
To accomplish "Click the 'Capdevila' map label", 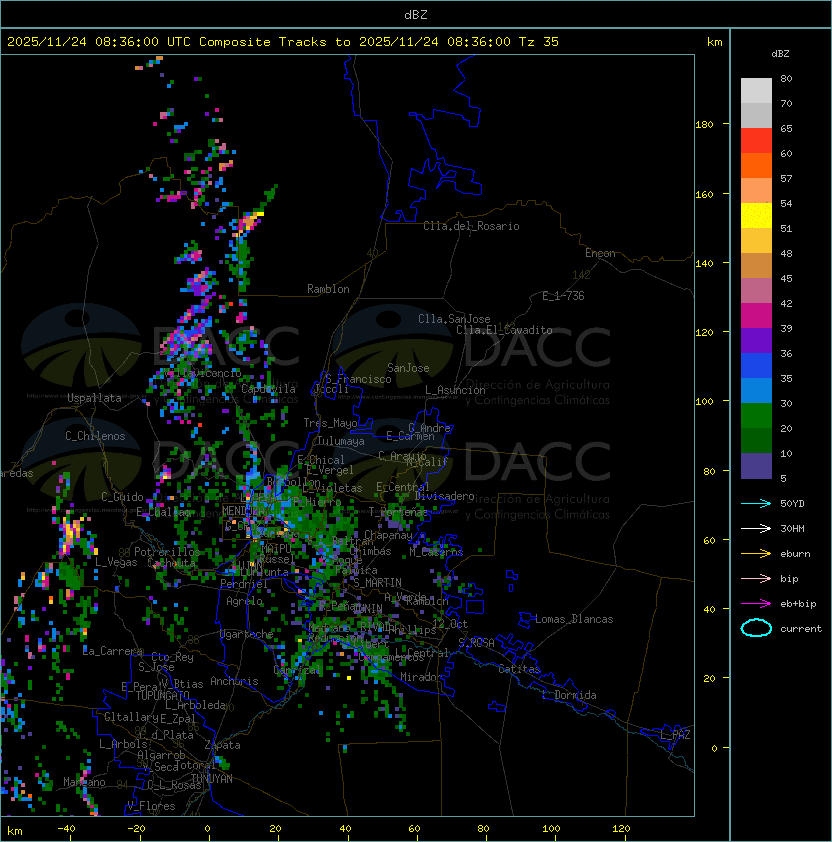I will point(268,389).
